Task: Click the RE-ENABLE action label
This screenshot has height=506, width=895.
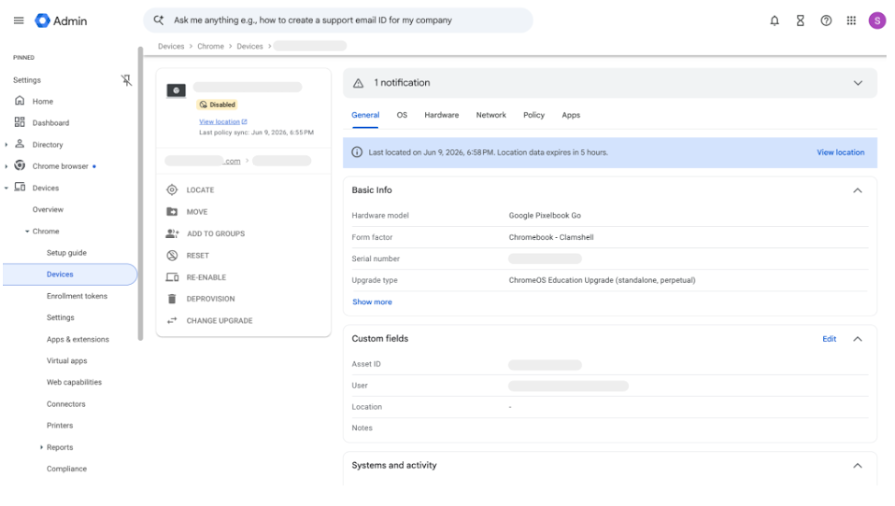Action: point(206,277)
